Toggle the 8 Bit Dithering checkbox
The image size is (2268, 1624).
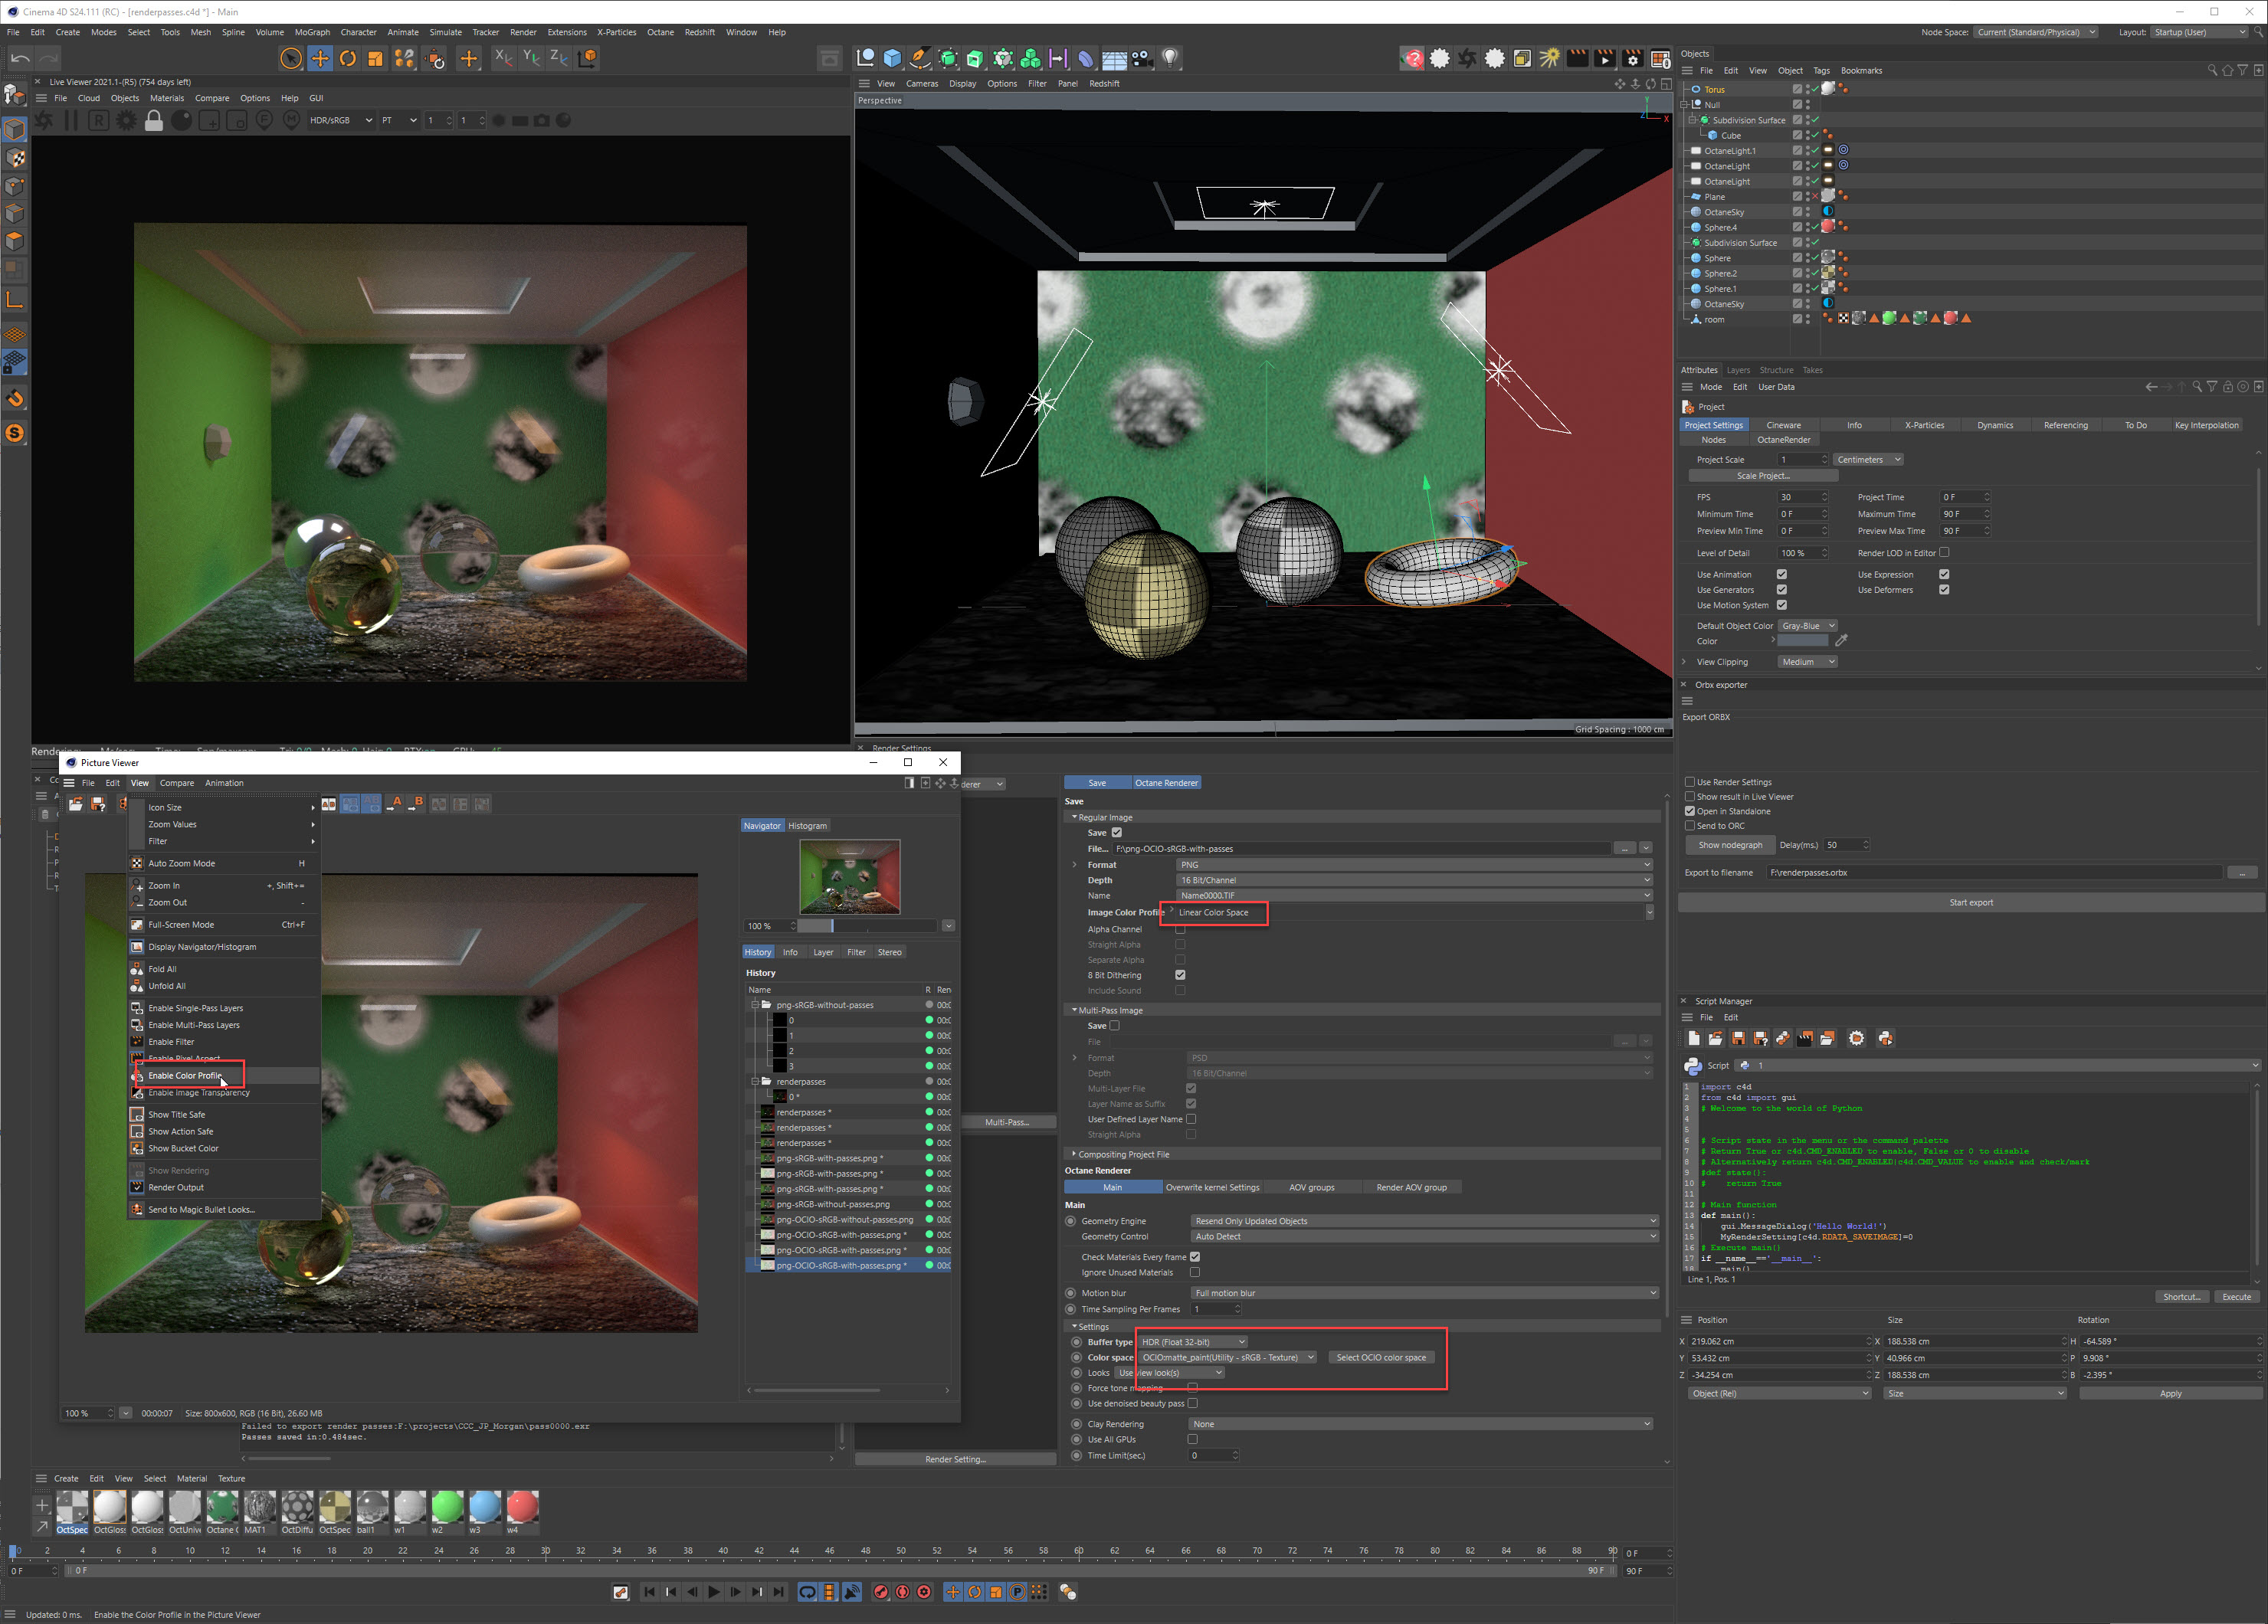click(x=1180, y=975)
